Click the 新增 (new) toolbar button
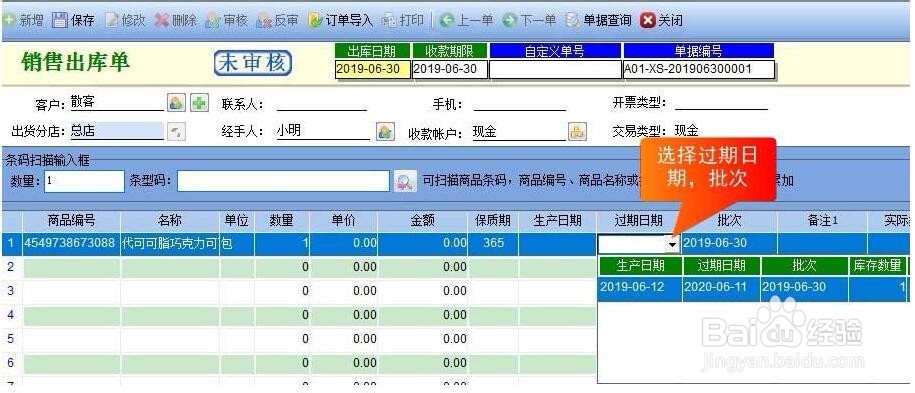 tap(24, 20)
